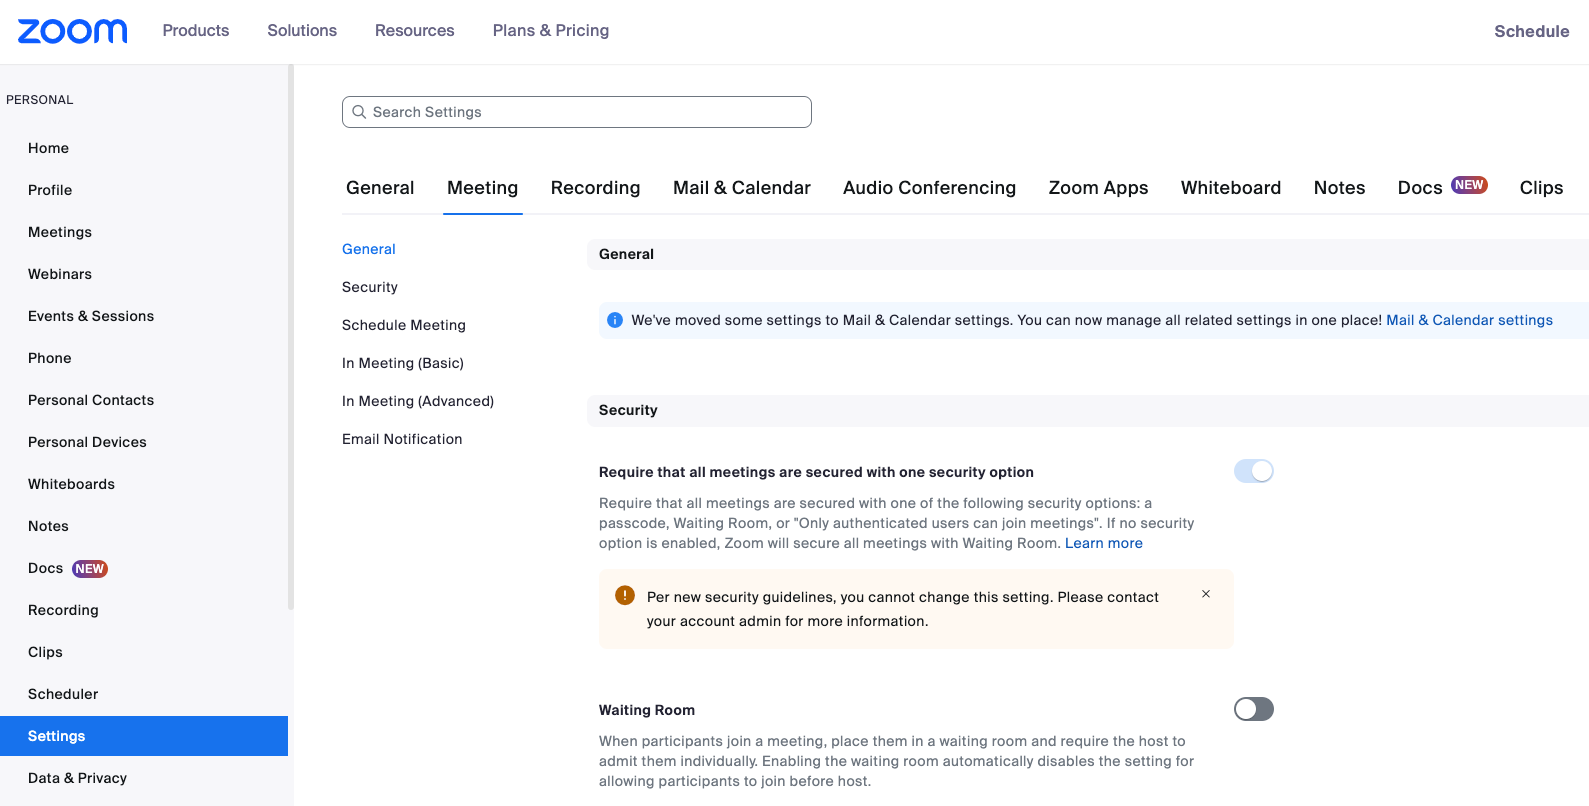
Task: Click the NEW badge beside sidebar Docs
Action: pyautogui.click(x=90, y=569)
